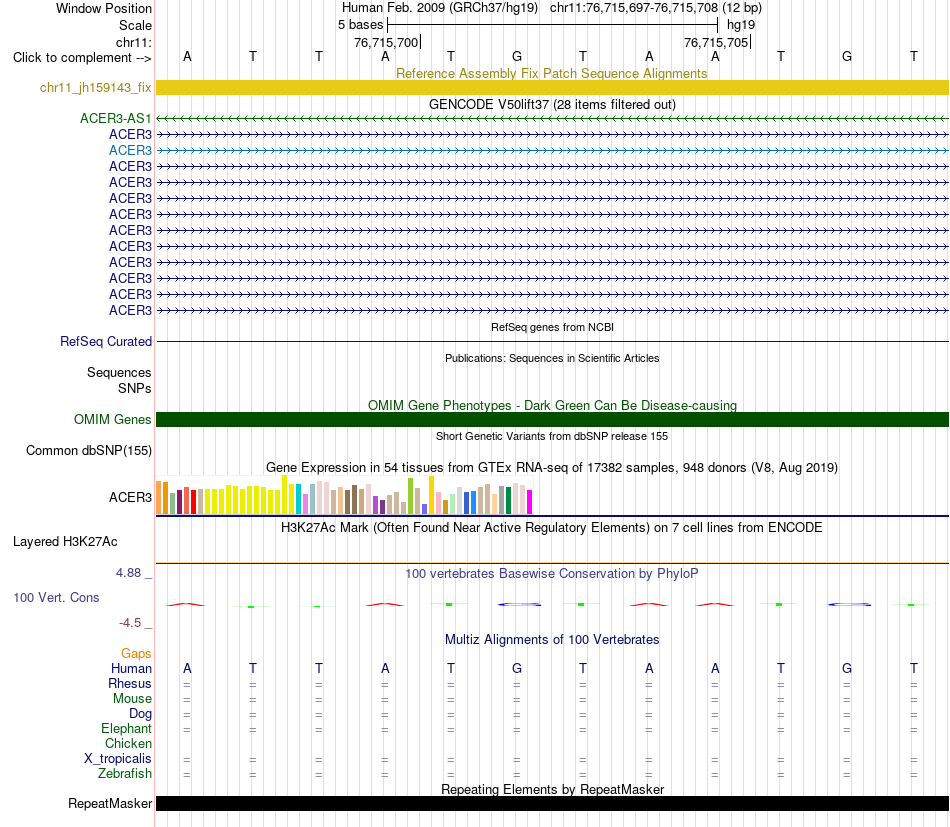Click the Rhesus species label
This screenshot has width=950, height=827.
coord(130,683)
